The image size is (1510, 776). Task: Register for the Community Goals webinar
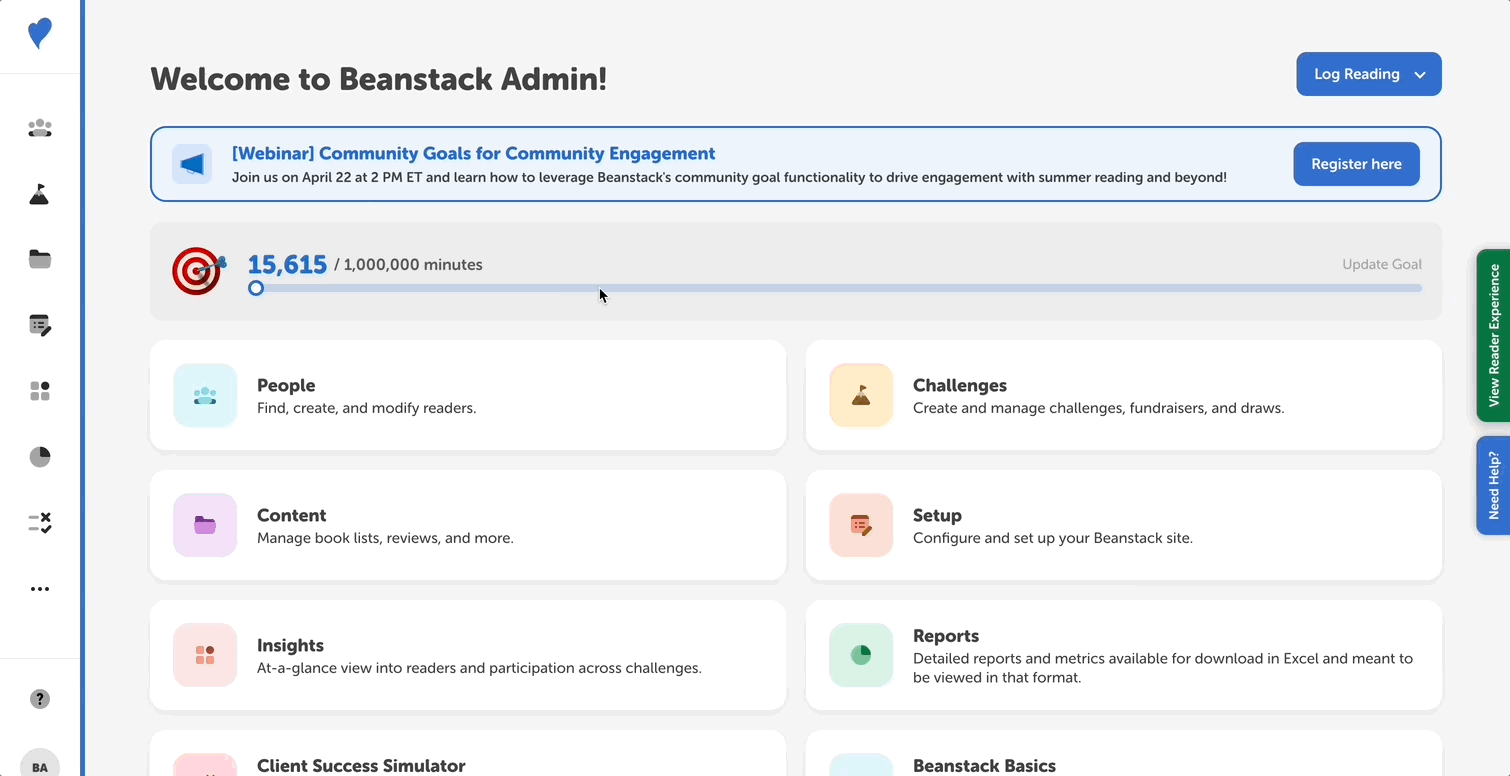tap(1356, 164)
